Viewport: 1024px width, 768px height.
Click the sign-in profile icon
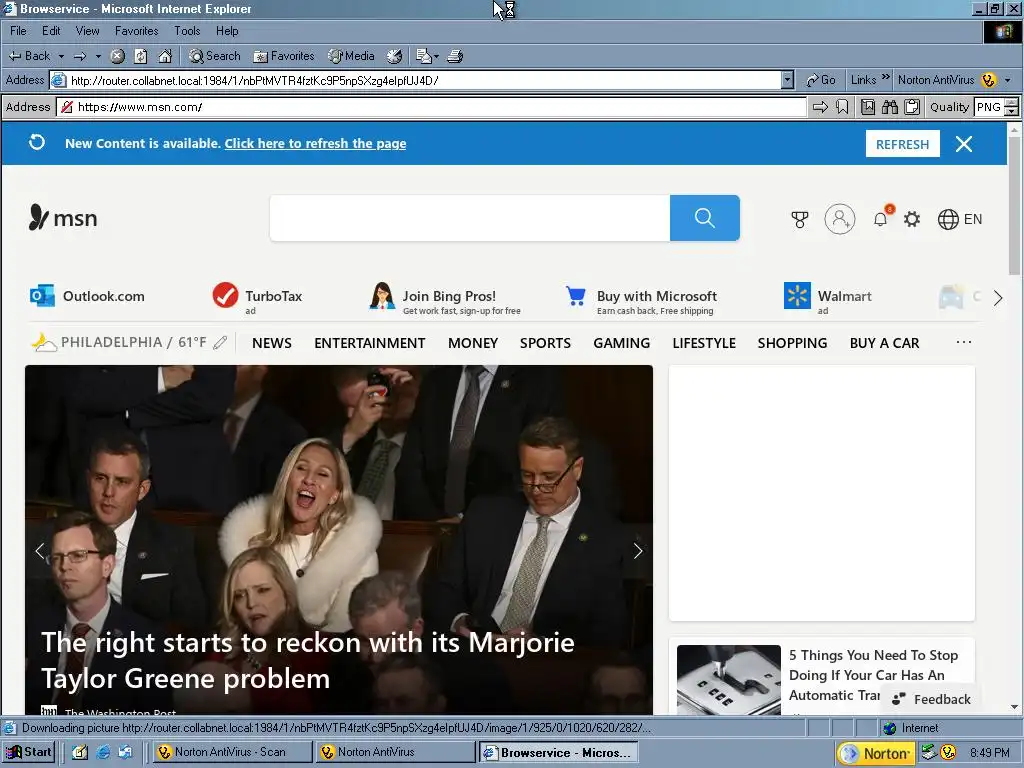840,219
